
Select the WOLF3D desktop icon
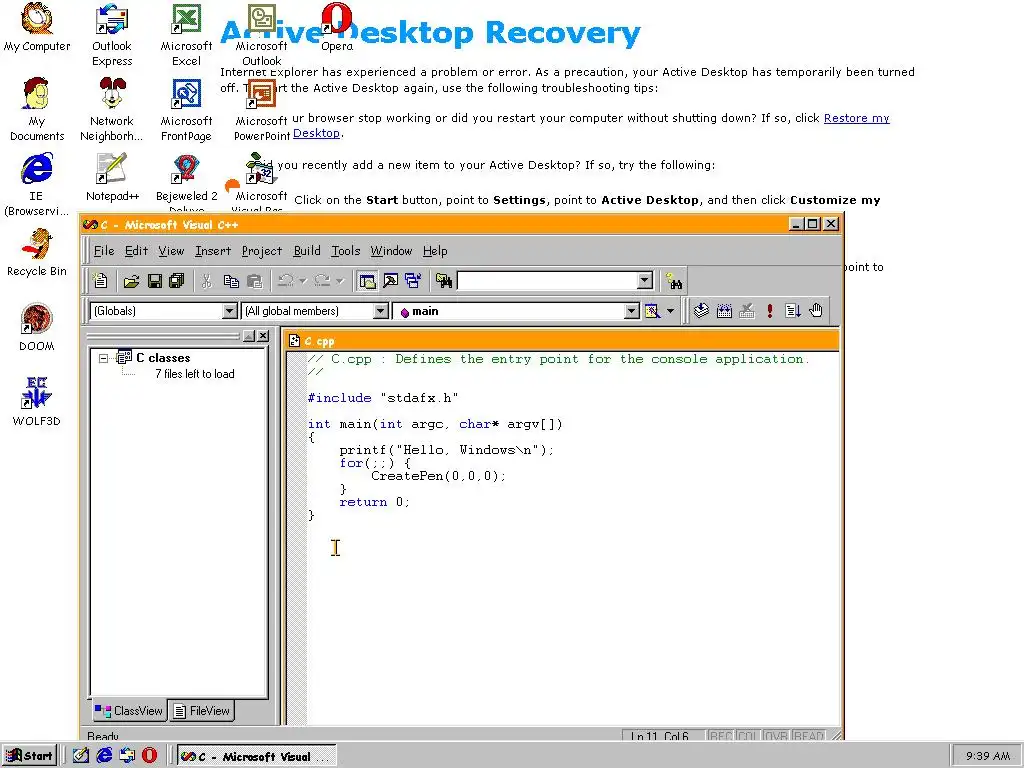click(37, 402)
